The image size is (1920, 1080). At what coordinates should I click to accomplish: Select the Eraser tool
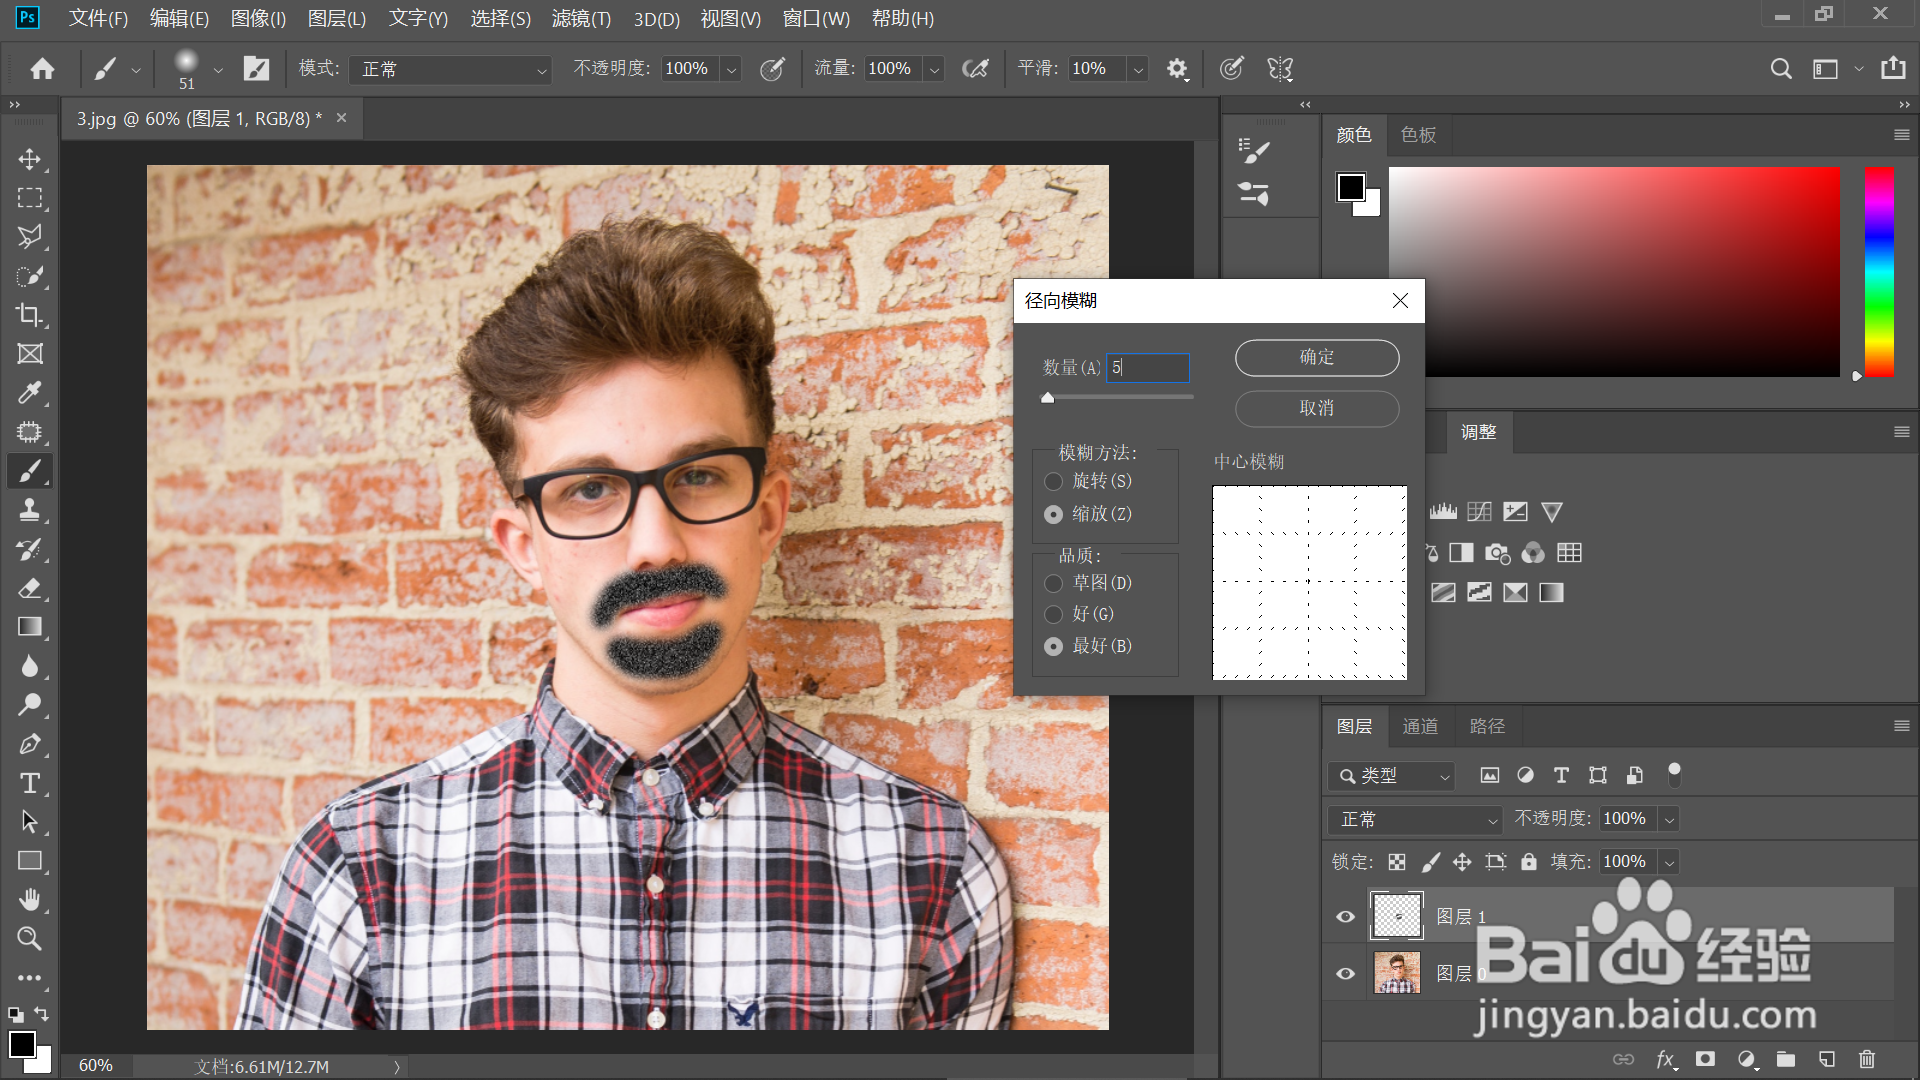pyautogui.click(x=29, y=588)
